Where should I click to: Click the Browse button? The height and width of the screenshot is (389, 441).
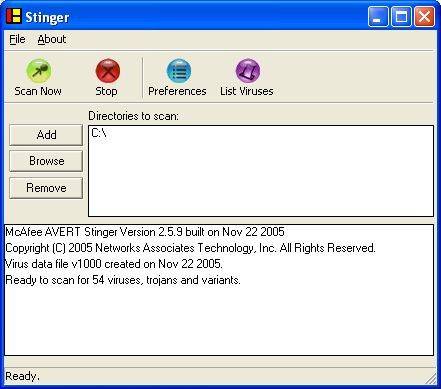(46, 161)
